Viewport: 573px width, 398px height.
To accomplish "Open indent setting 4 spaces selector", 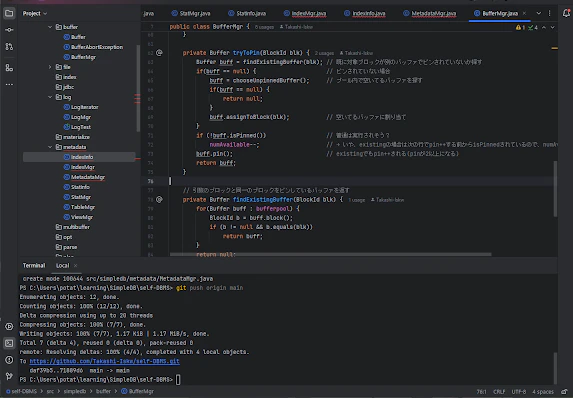I will (x=543, y=391).
